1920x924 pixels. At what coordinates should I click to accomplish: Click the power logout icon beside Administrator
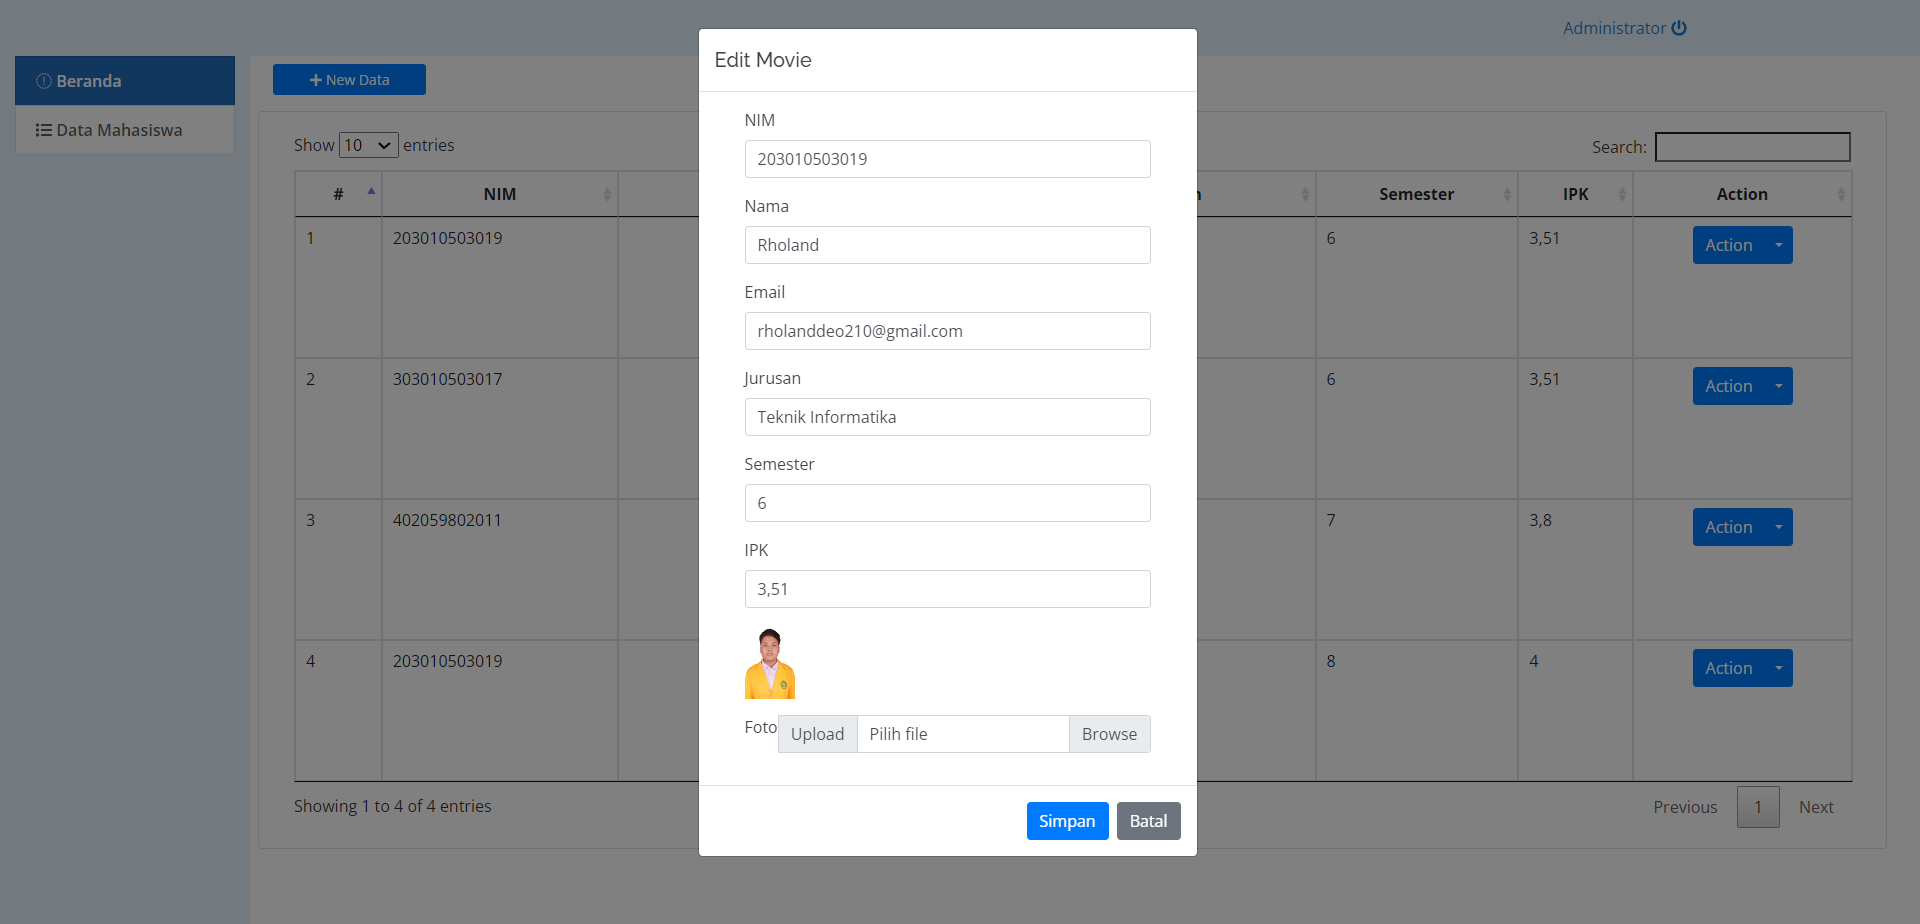coord(1679,27)
